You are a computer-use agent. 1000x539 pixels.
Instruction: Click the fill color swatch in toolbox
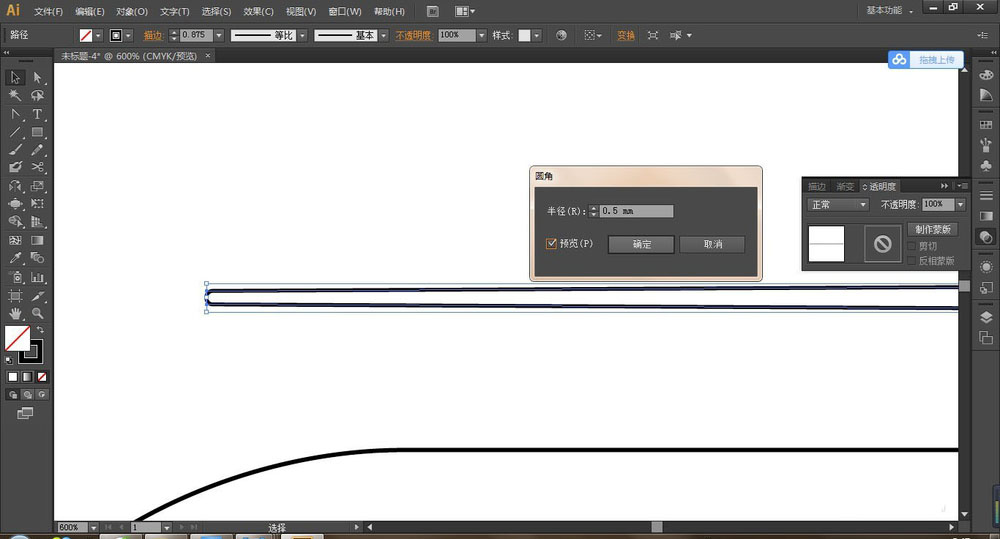17,338
